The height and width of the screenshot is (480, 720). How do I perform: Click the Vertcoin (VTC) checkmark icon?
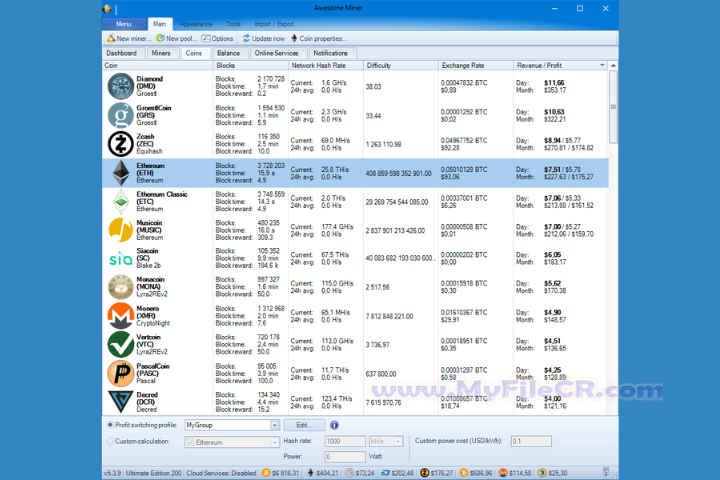(120, 344)
